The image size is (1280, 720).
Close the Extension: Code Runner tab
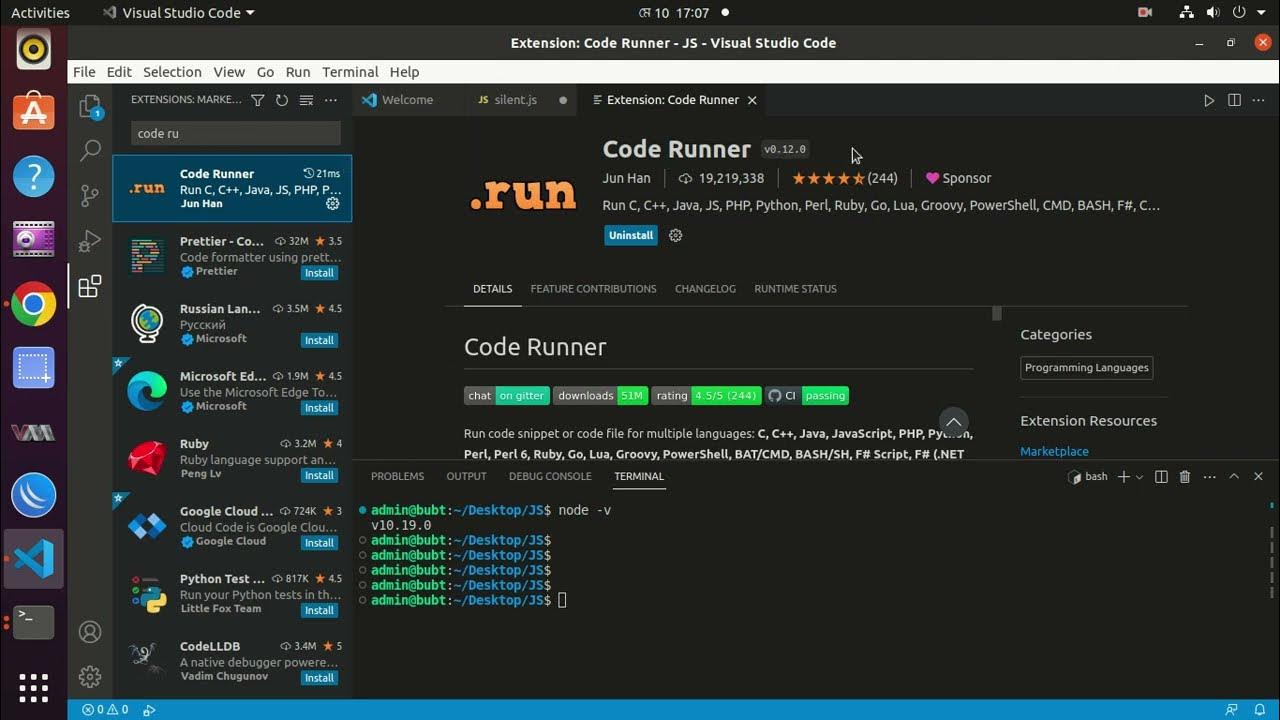point(752,100)
